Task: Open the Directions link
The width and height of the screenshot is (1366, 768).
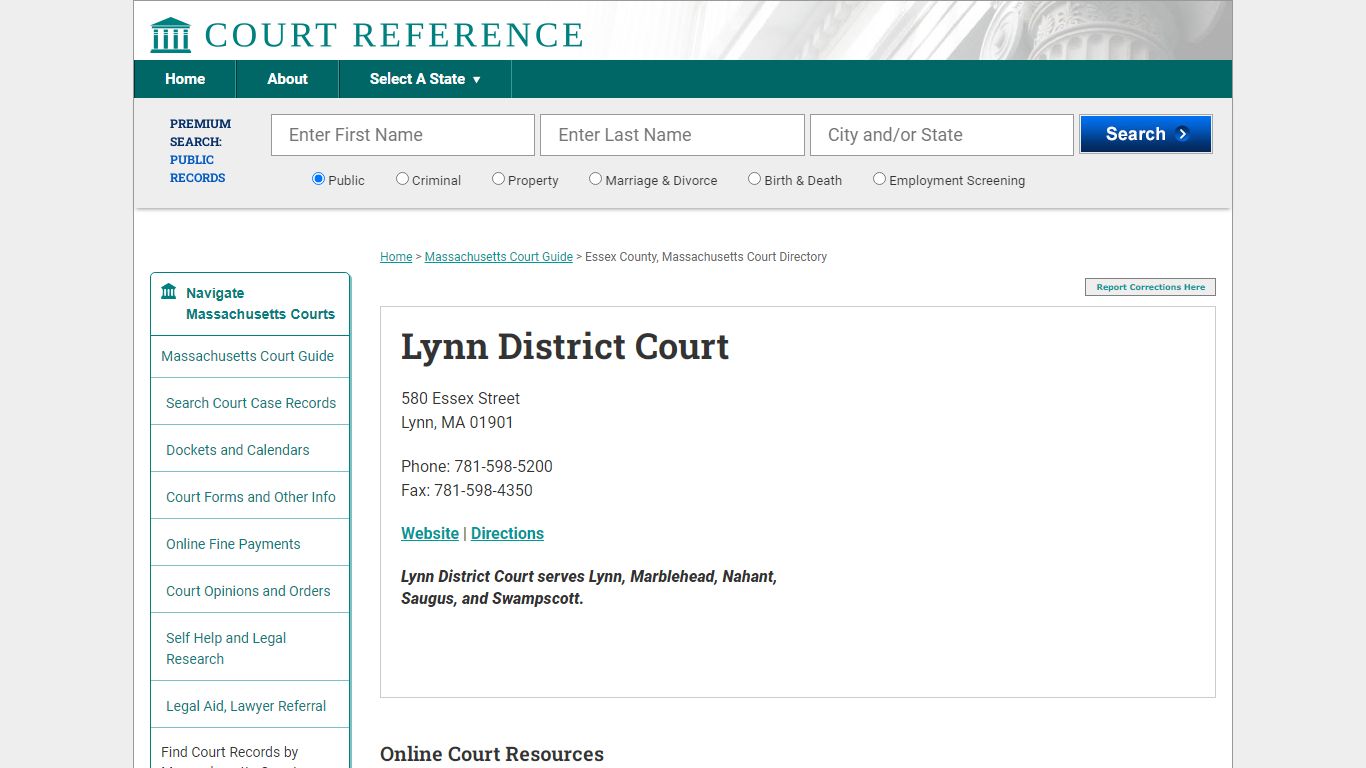Action: point(507,533)
